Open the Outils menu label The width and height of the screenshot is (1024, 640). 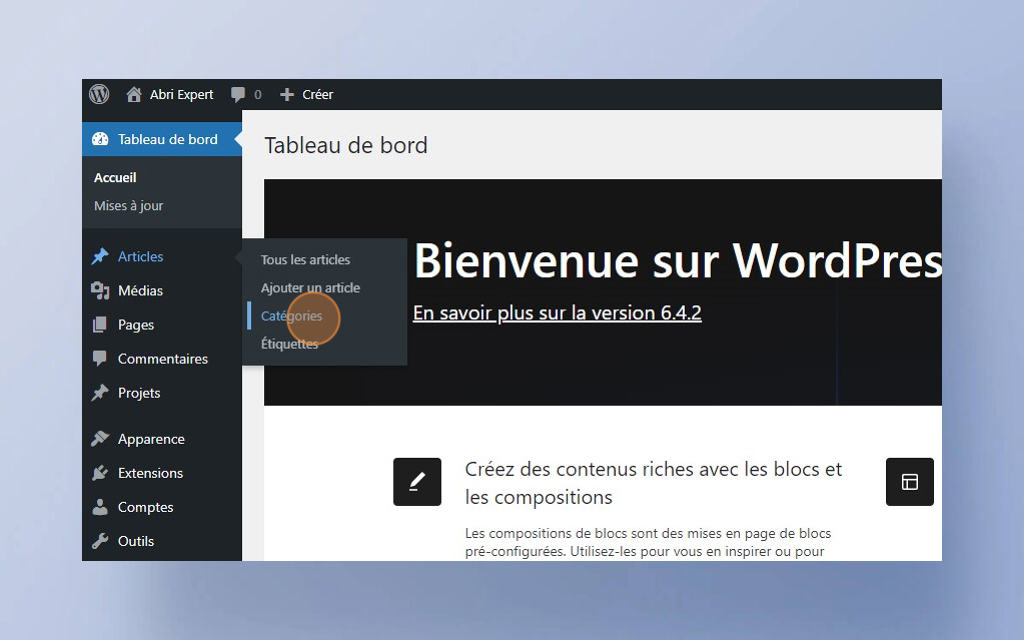coord(136,541)
